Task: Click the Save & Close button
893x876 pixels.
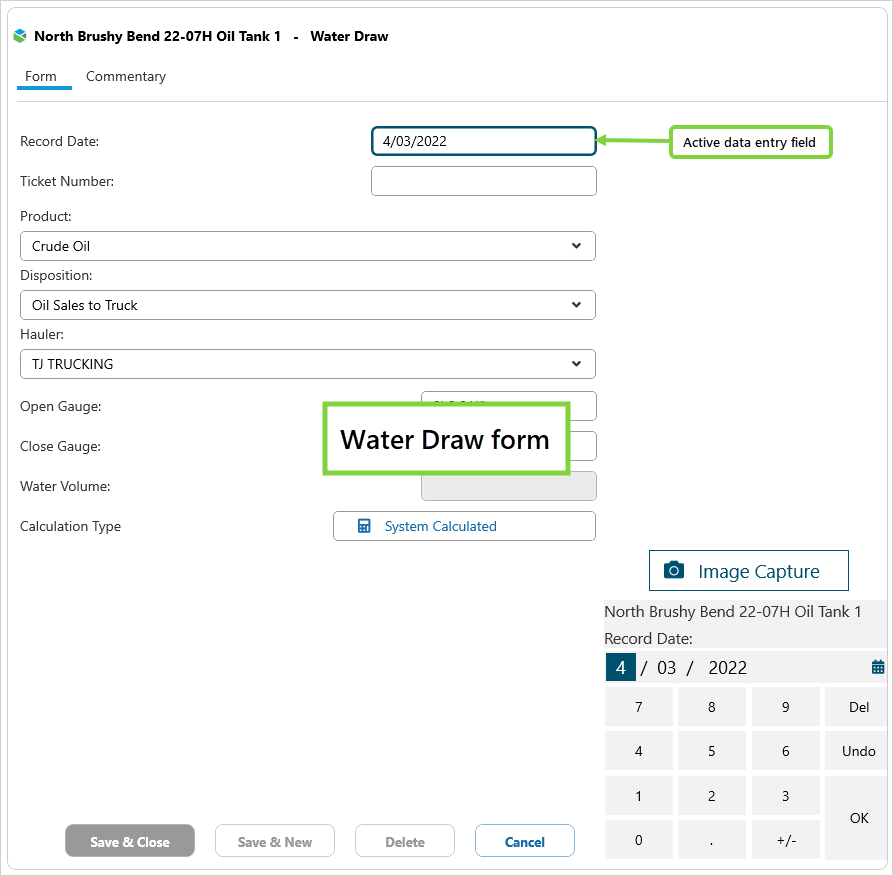Action: 130,842
